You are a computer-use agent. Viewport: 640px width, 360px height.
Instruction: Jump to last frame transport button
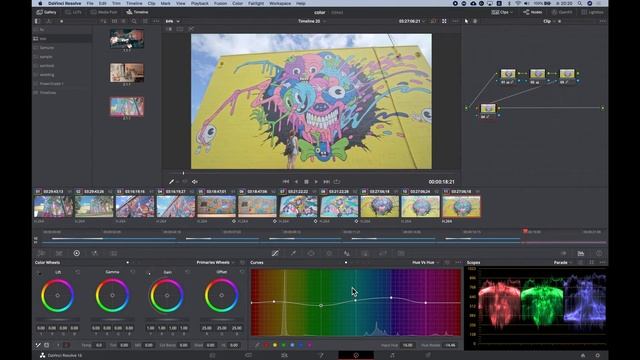[327, 182]
